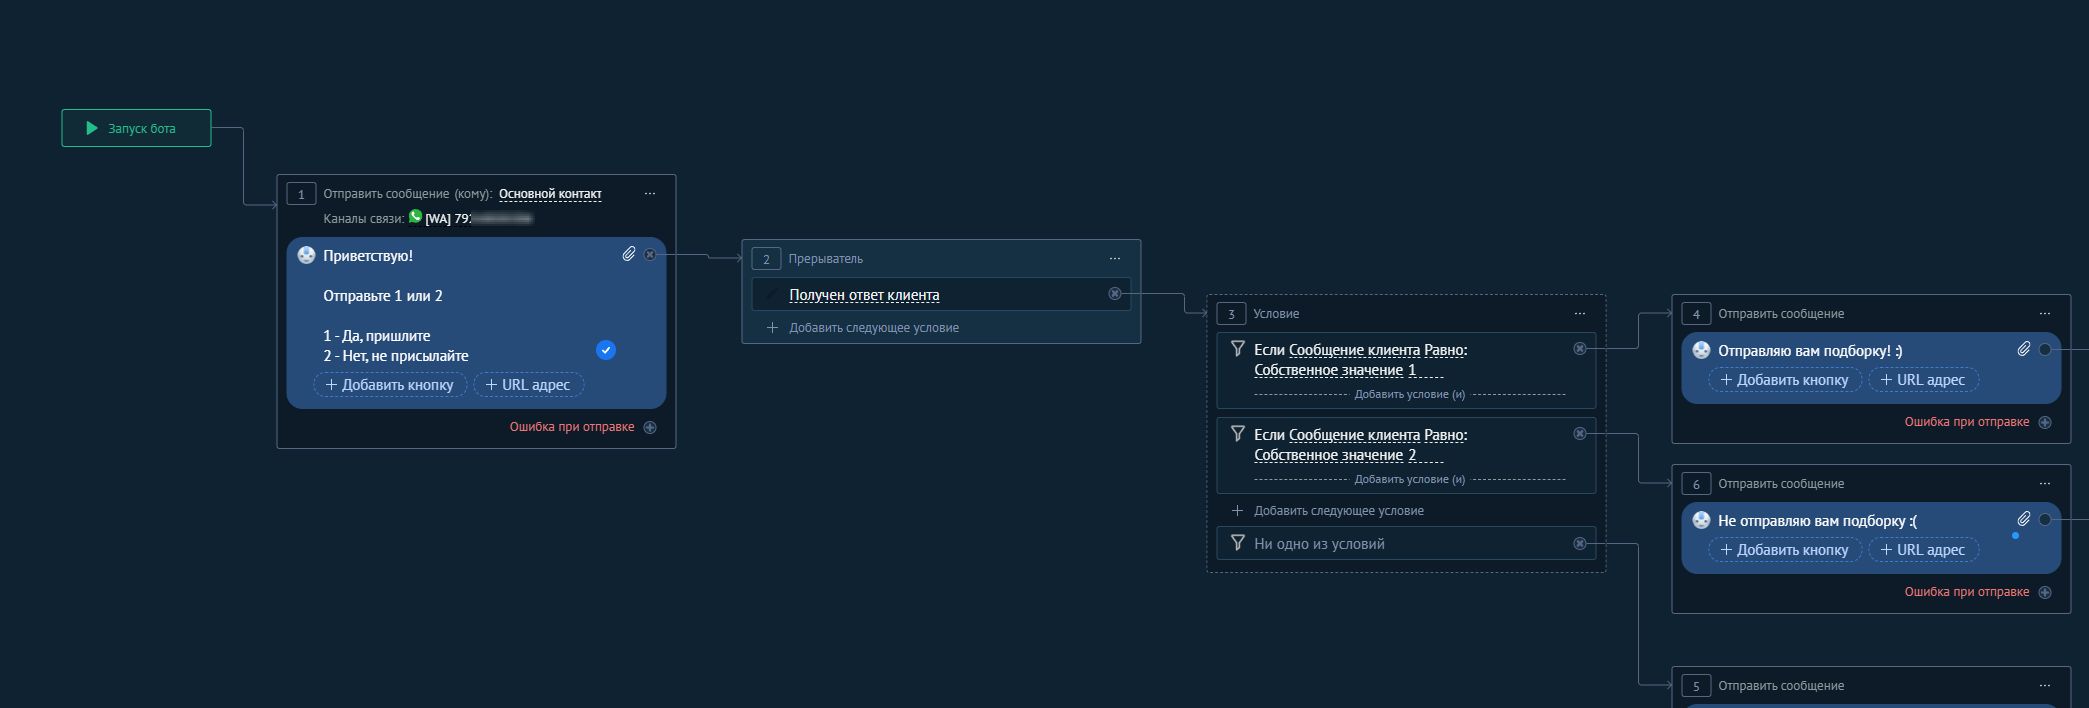Click 'URL адрес' button in block 4 message
The height and width of the screenshot is (708, 2089).
point(1923,380)
